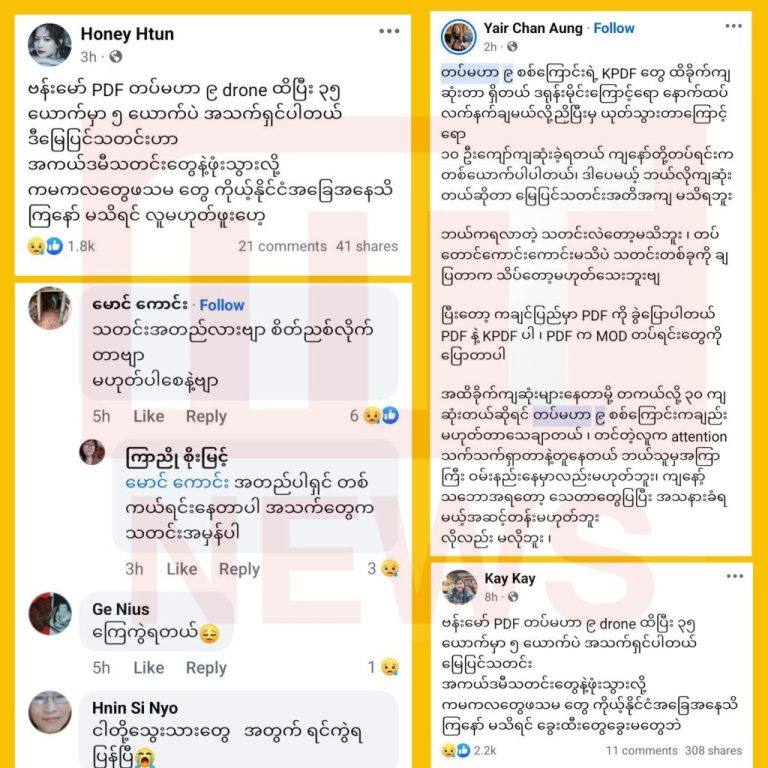Reply to Ge Nius's comment

206,668
